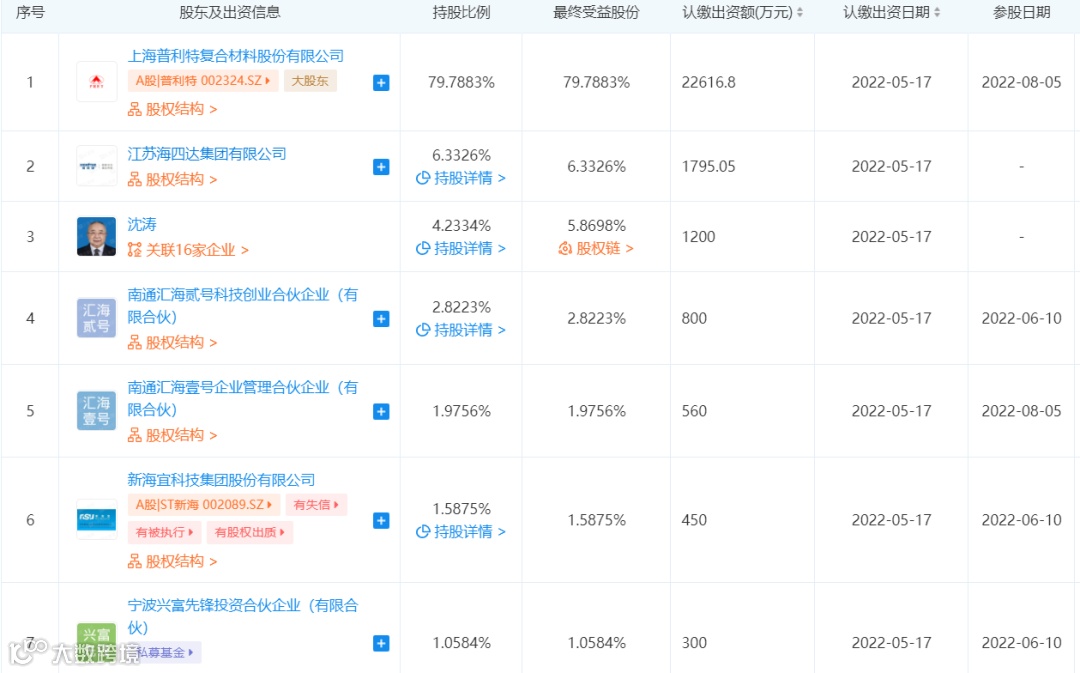This screenshot has width=1080, height=673.
Task: Sort by 认缴出资日期 column arrows
Action: point(937,12)
